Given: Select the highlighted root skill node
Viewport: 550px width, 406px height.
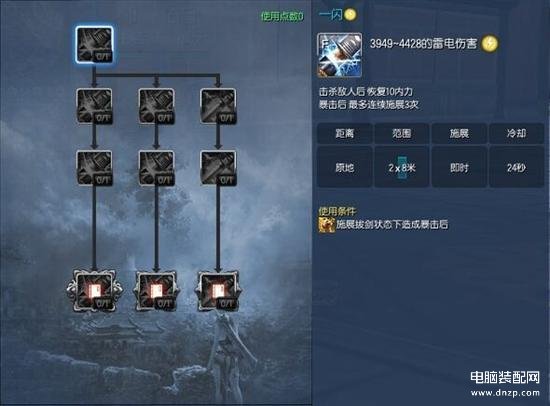Looking at the screenshot, I should point(94,45).
